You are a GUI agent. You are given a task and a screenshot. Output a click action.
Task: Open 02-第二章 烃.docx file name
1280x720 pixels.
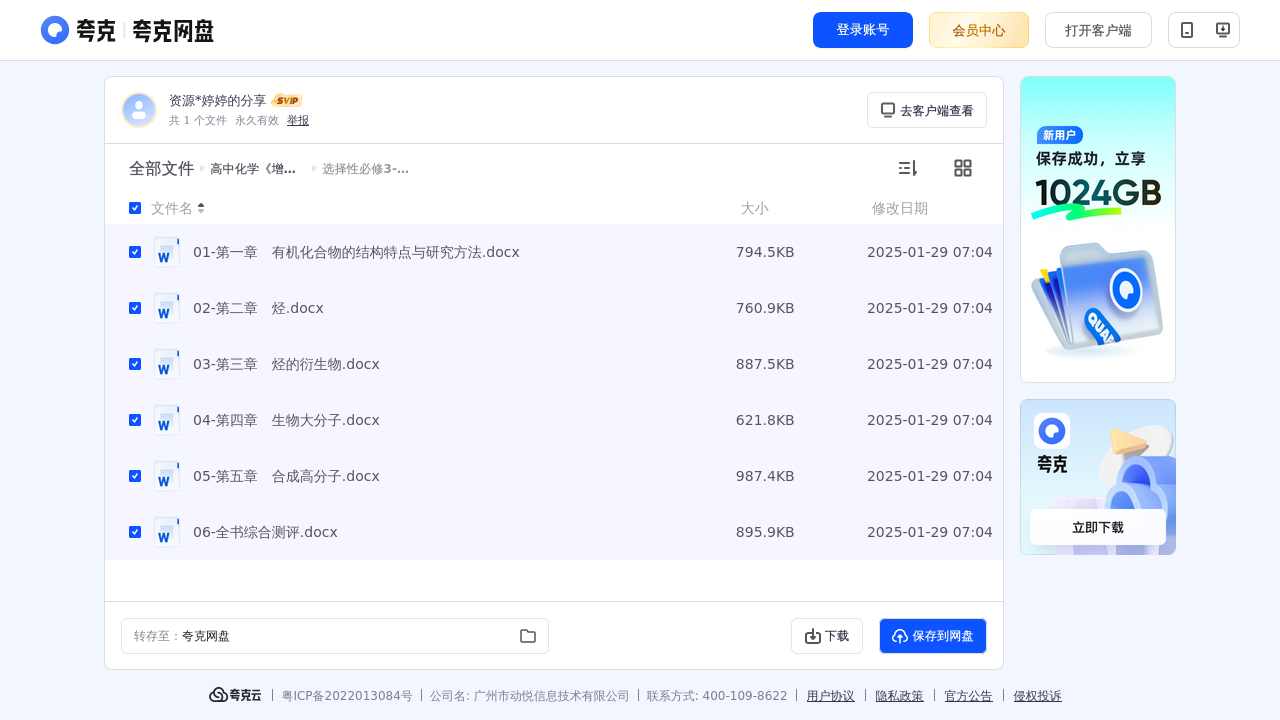coord(258,308)
